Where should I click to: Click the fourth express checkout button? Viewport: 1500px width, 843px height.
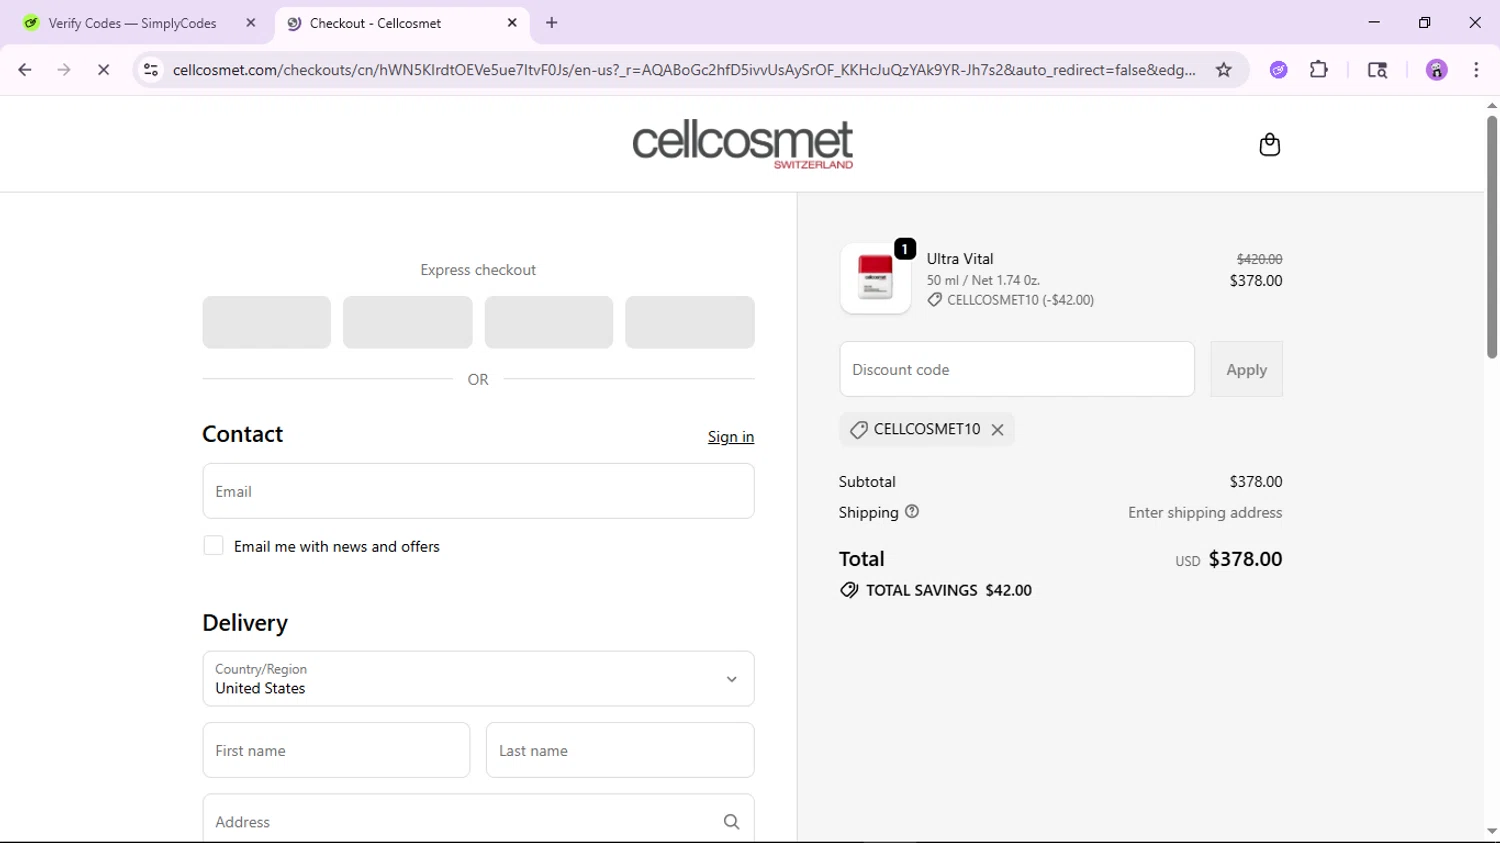690,322
